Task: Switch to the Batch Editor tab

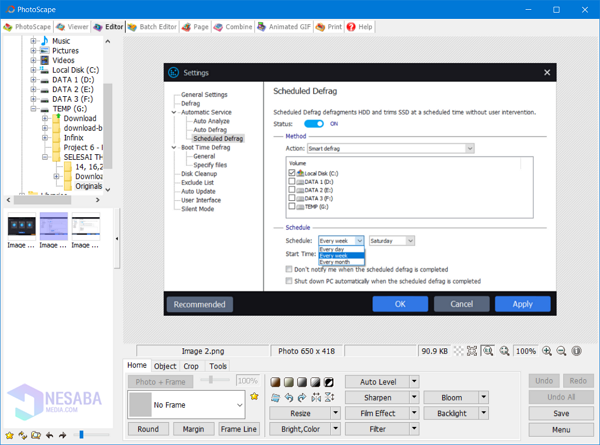Action: 152,27
